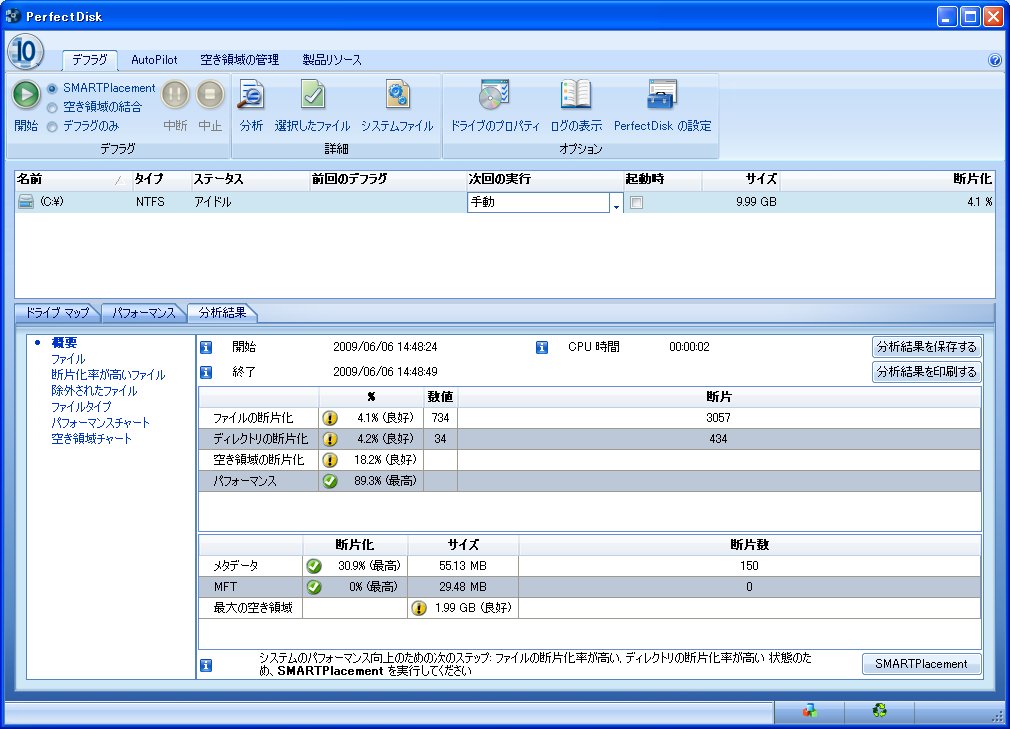Open パフォーマンス tab
Screen dimensions: 1010x729
pyautogui.click(x=144, y=313)
